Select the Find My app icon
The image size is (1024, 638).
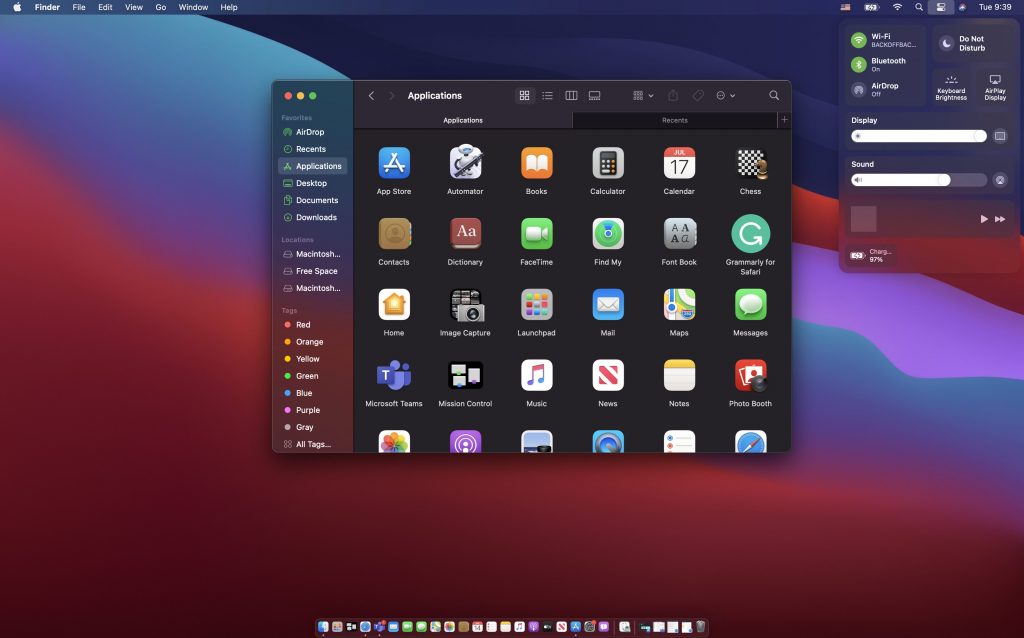point(607,234)
